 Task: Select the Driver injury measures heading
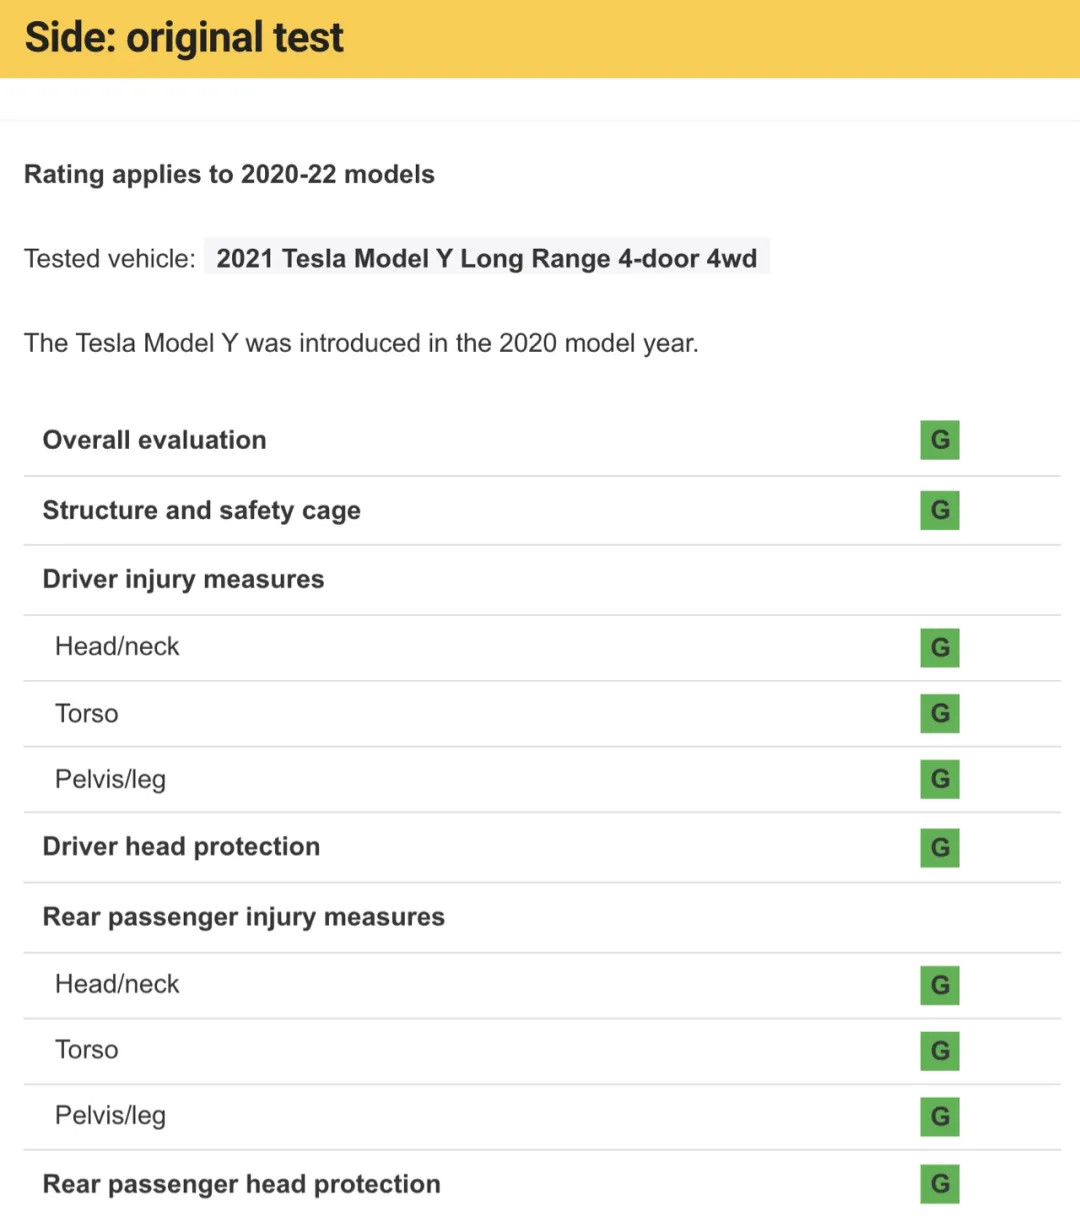pos(183,579)
